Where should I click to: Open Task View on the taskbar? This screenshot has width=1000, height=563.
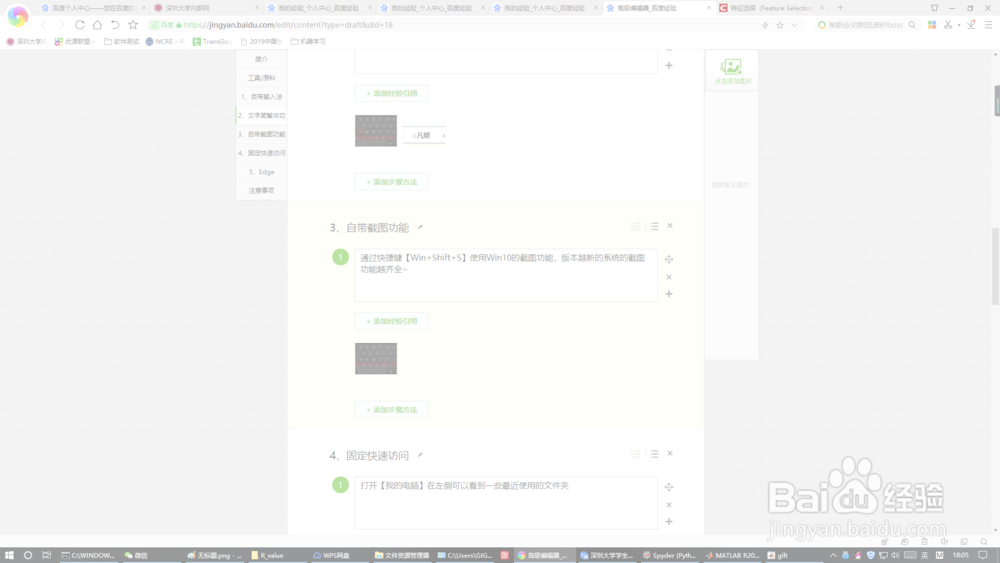point(47,555)
